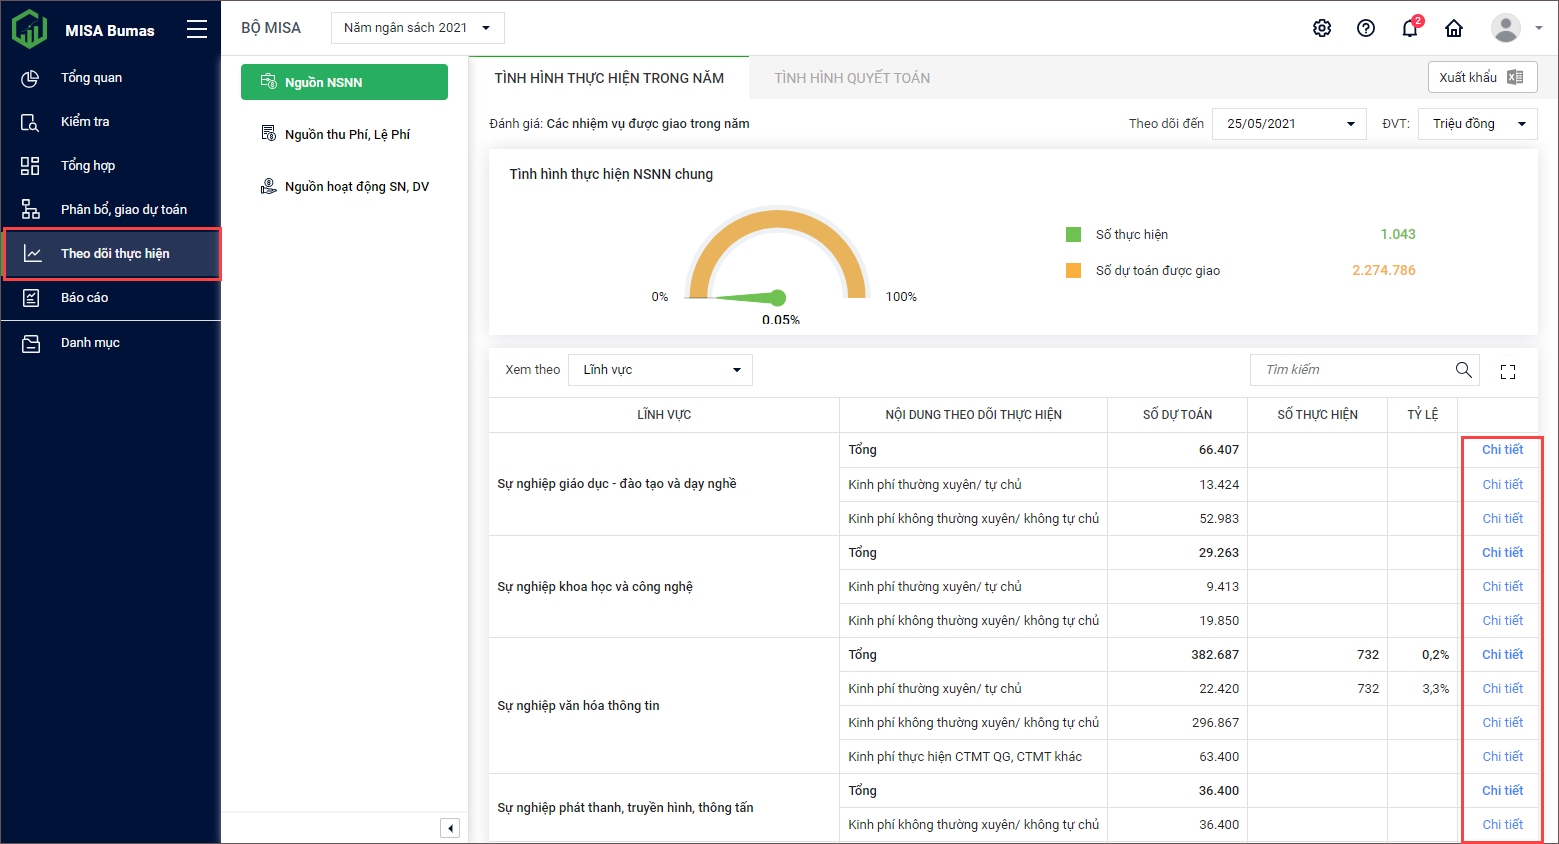1559x844 pixels.
Task: Click the green Số thực hiện legend swatch
Action: (1074, 235)
